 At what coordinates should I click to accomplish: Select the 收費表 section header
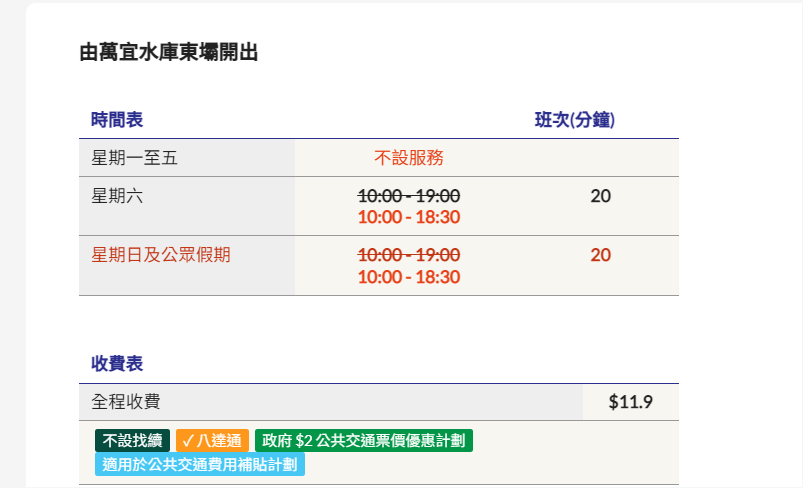pyautogui.click(x=117, y=363)
